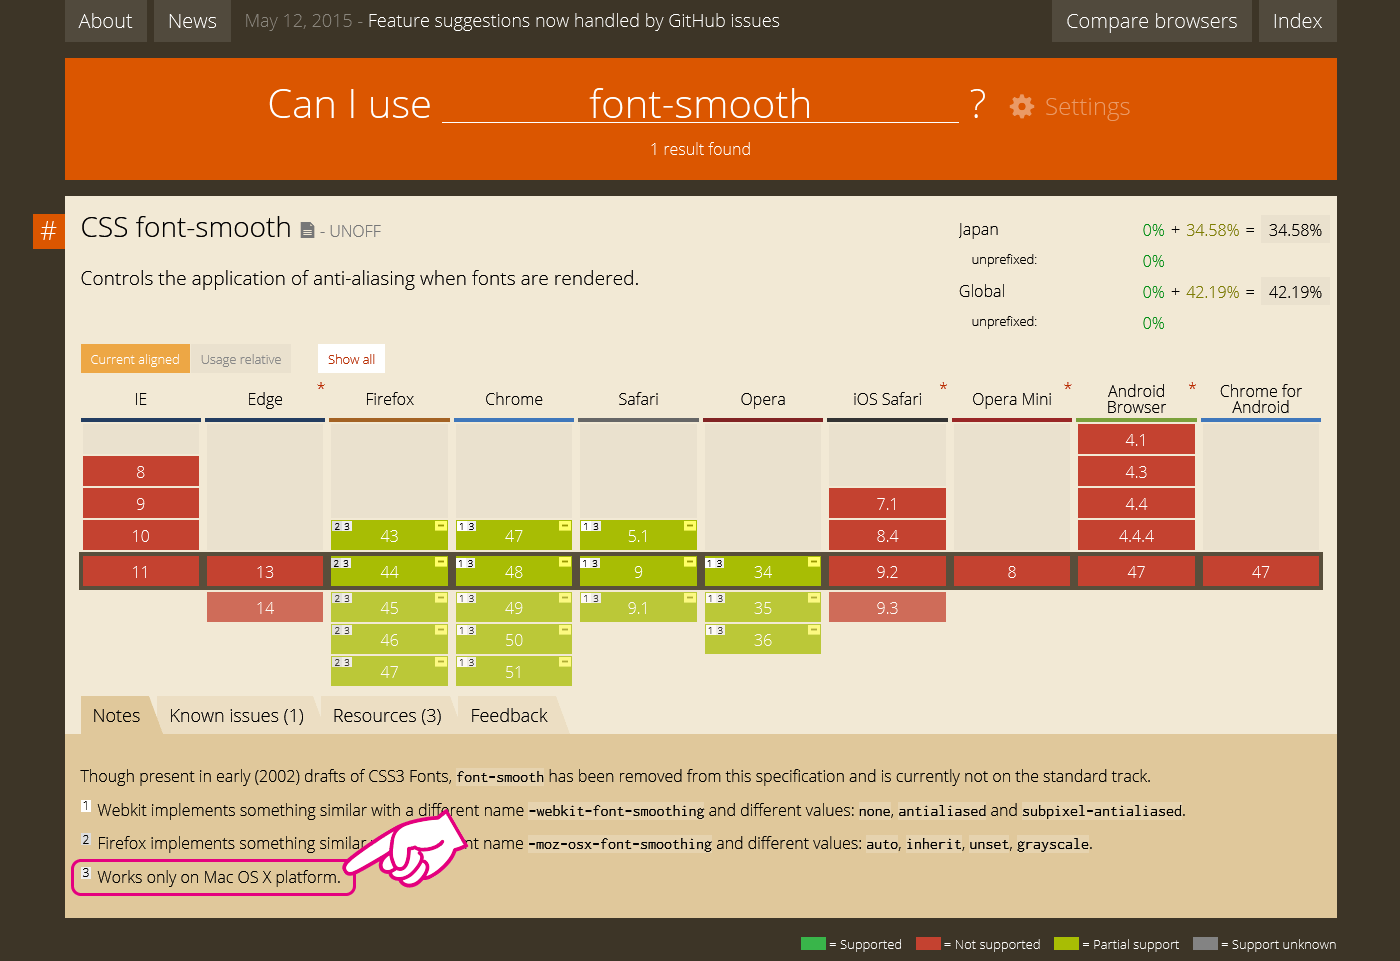Click the orange # permalink icon

coord(48,231)
